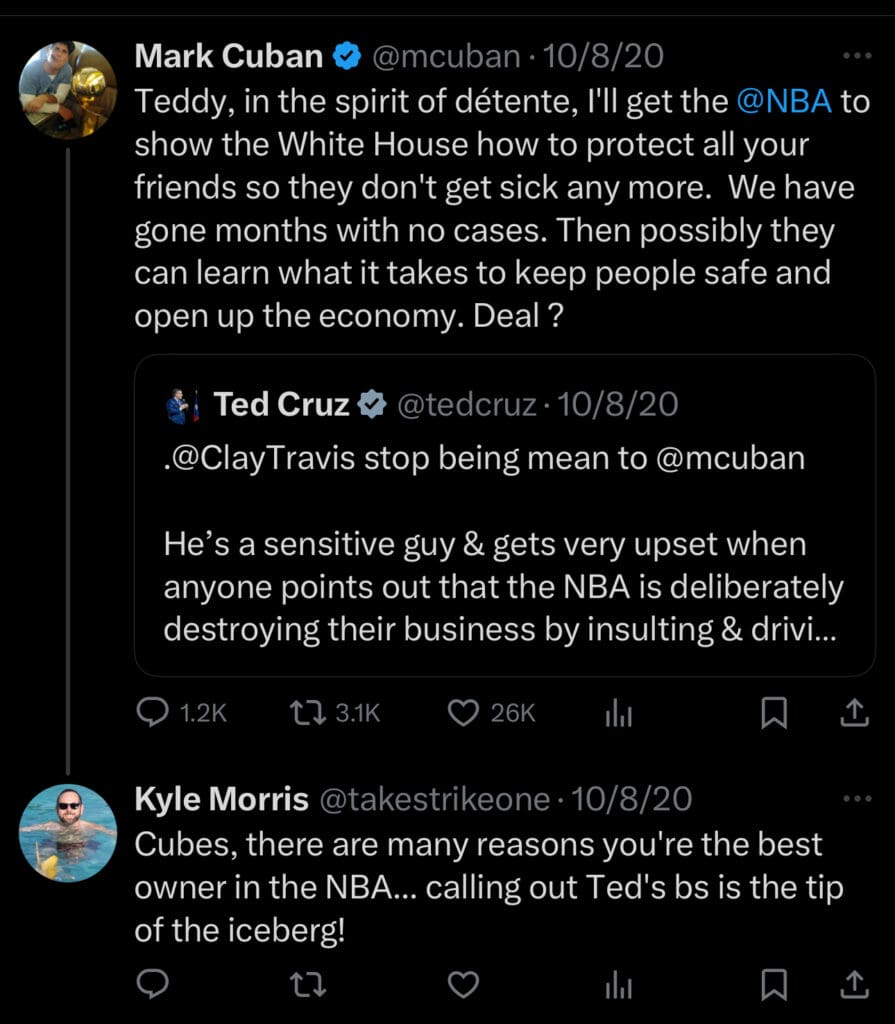This screenshot has height=1024, width=895.
Task: Like Mark Cuban's tweet
Action: (463, 712)
